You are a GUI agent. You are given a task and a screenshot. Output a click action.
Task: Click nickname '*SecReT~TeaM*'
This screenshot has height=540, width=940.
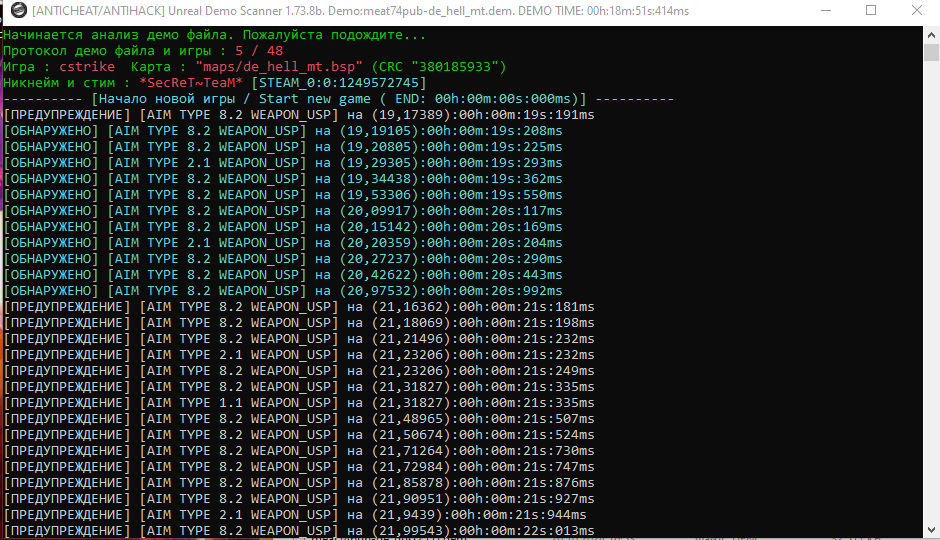click(191, 83)
